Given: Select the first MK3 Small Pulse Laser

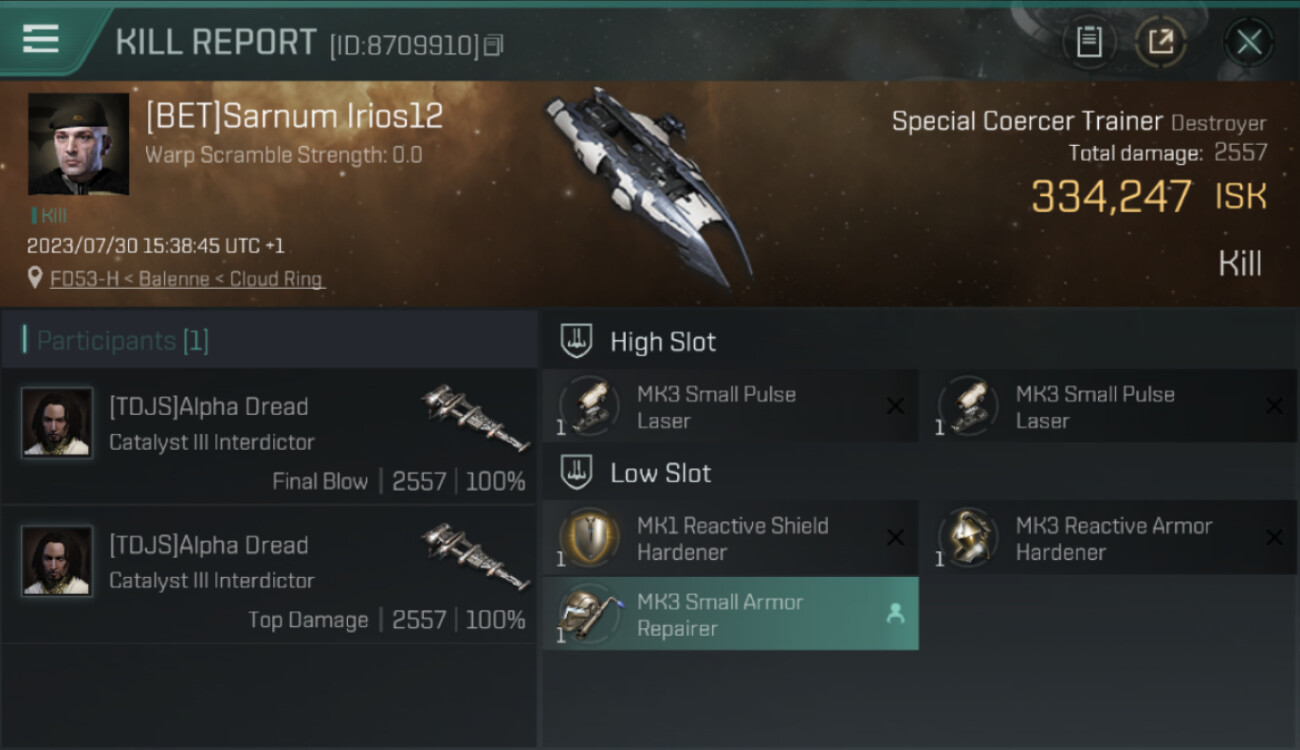Looking at the screenshot, I should point(730,406).
